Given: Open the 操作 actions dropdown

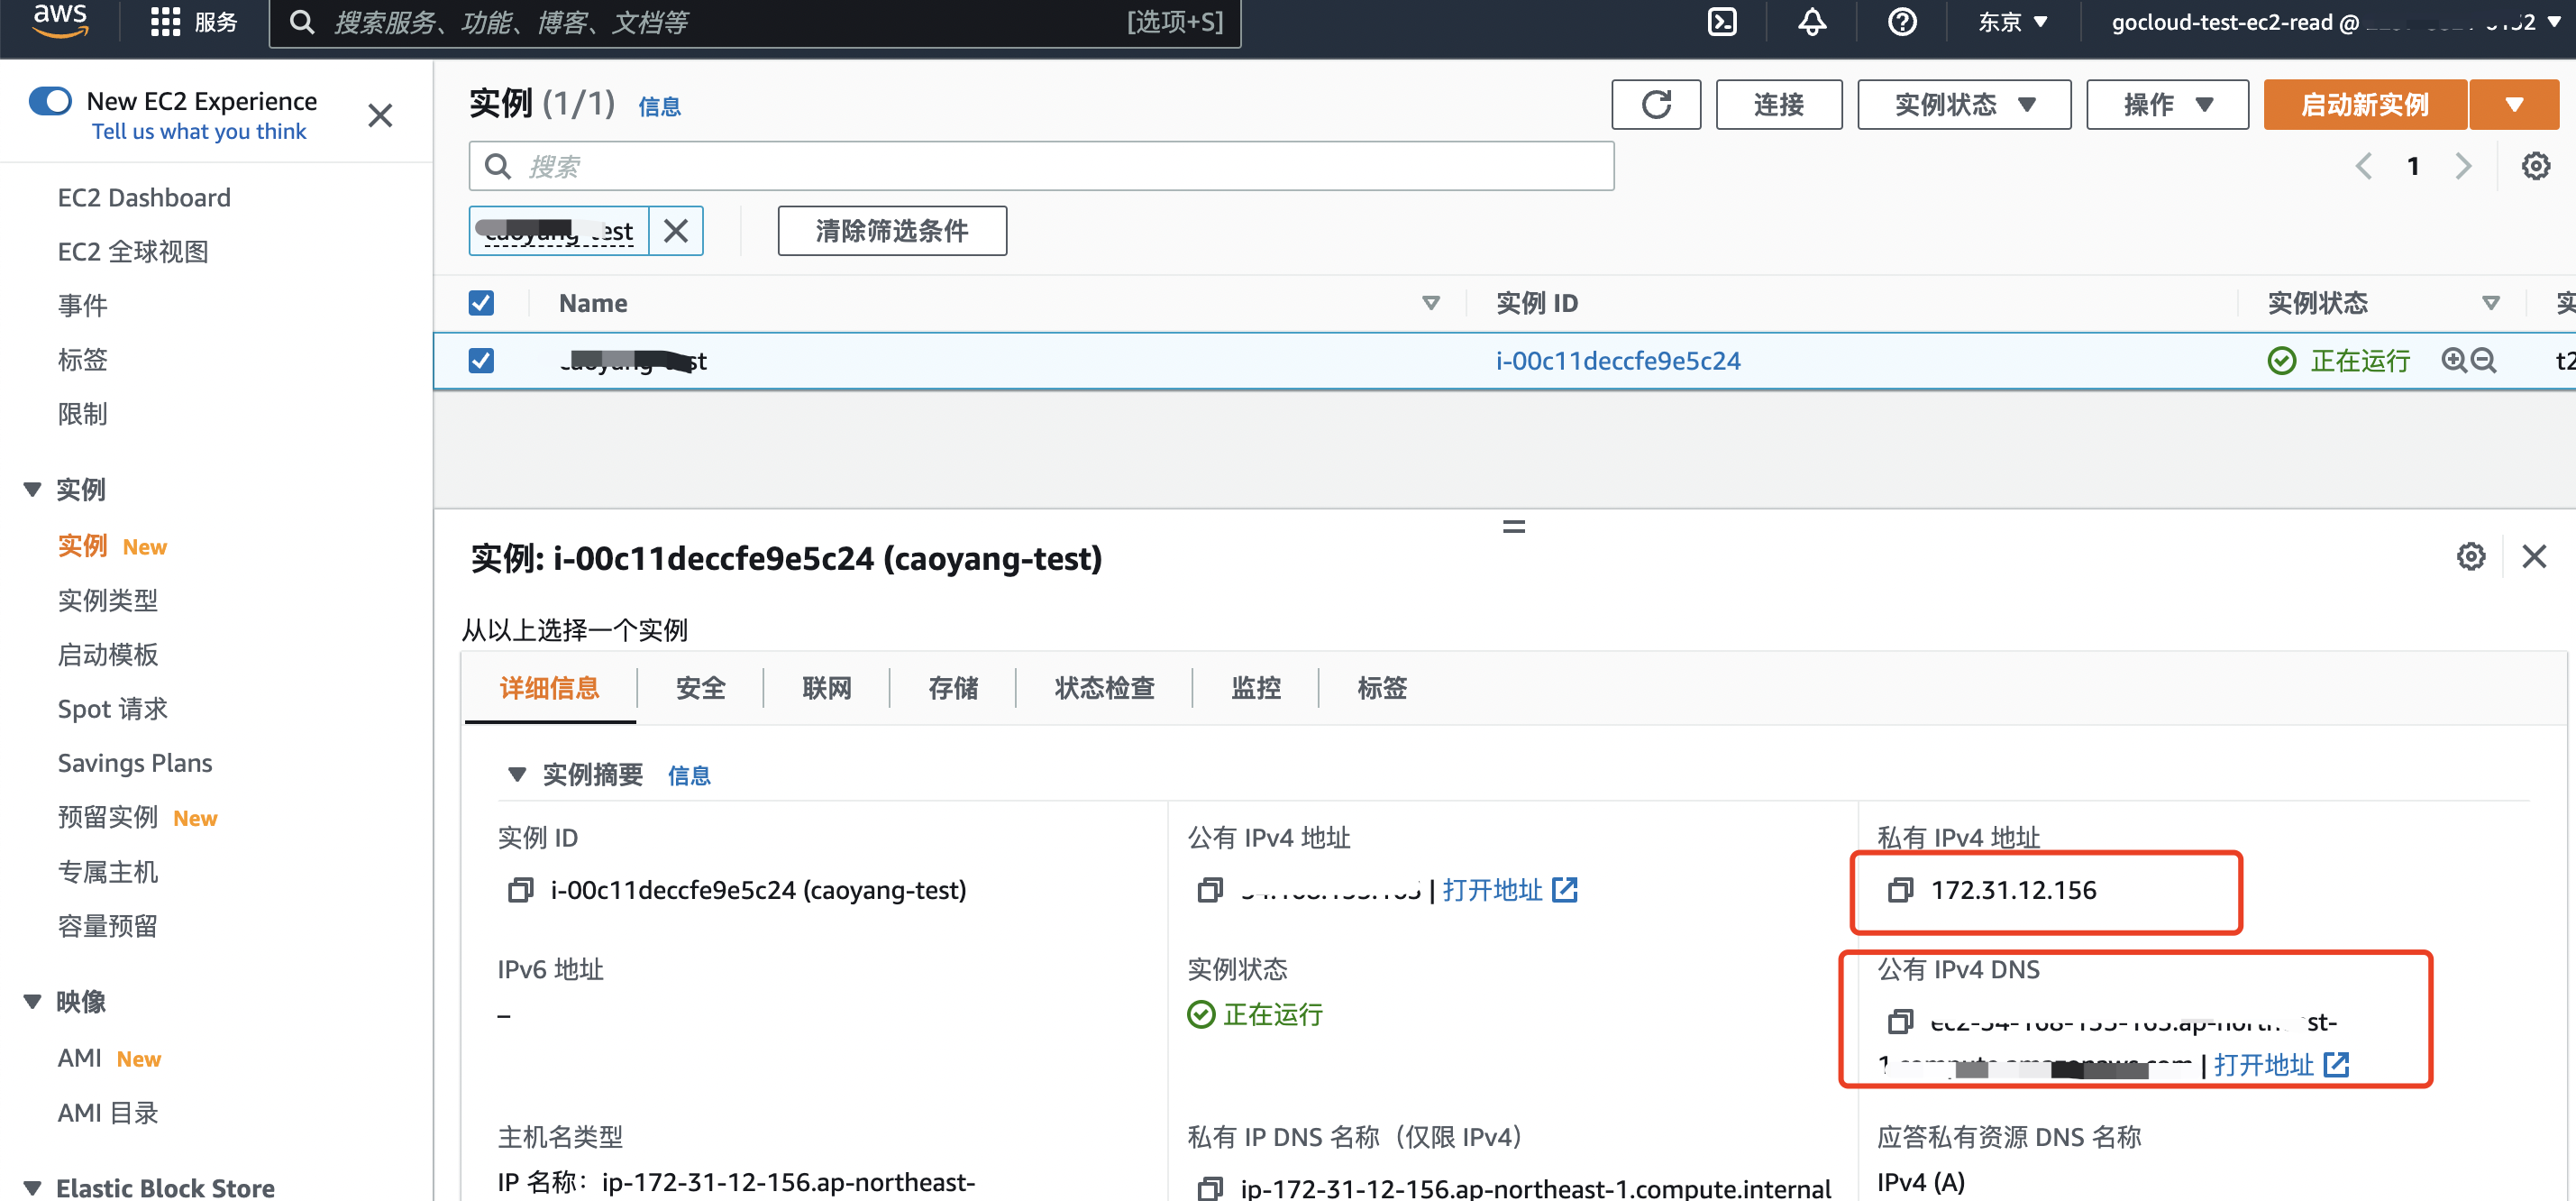Looking at the screenshot, I should pos(2167,105).
